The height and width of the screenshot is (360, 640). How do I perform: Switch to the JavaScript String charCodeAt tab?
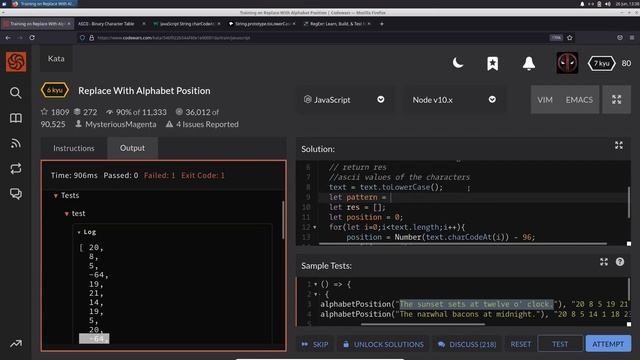[187, 24]
